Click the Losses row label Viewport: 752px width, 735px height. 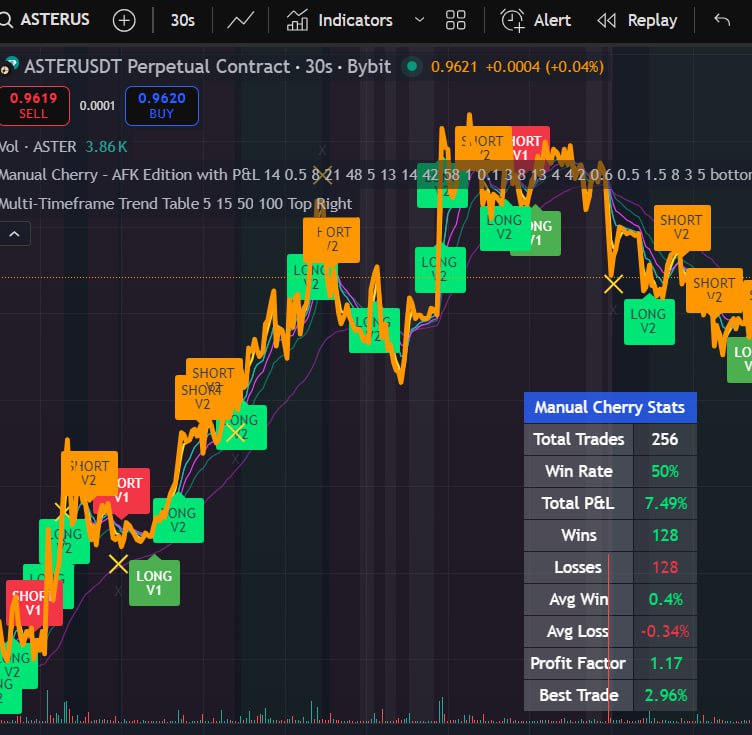(578, 567)
